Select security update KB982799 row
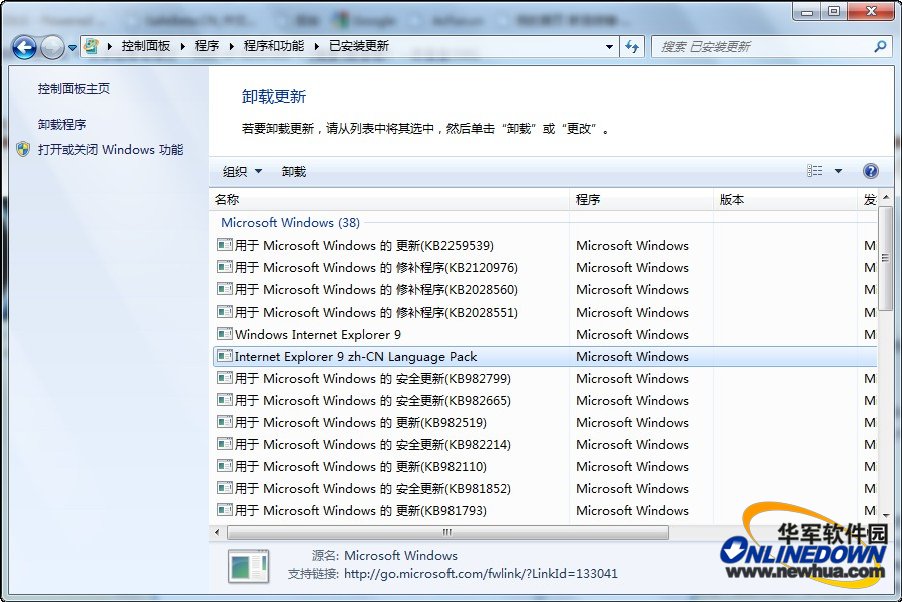Screen dimensions: 902x602 pos(545,379)
